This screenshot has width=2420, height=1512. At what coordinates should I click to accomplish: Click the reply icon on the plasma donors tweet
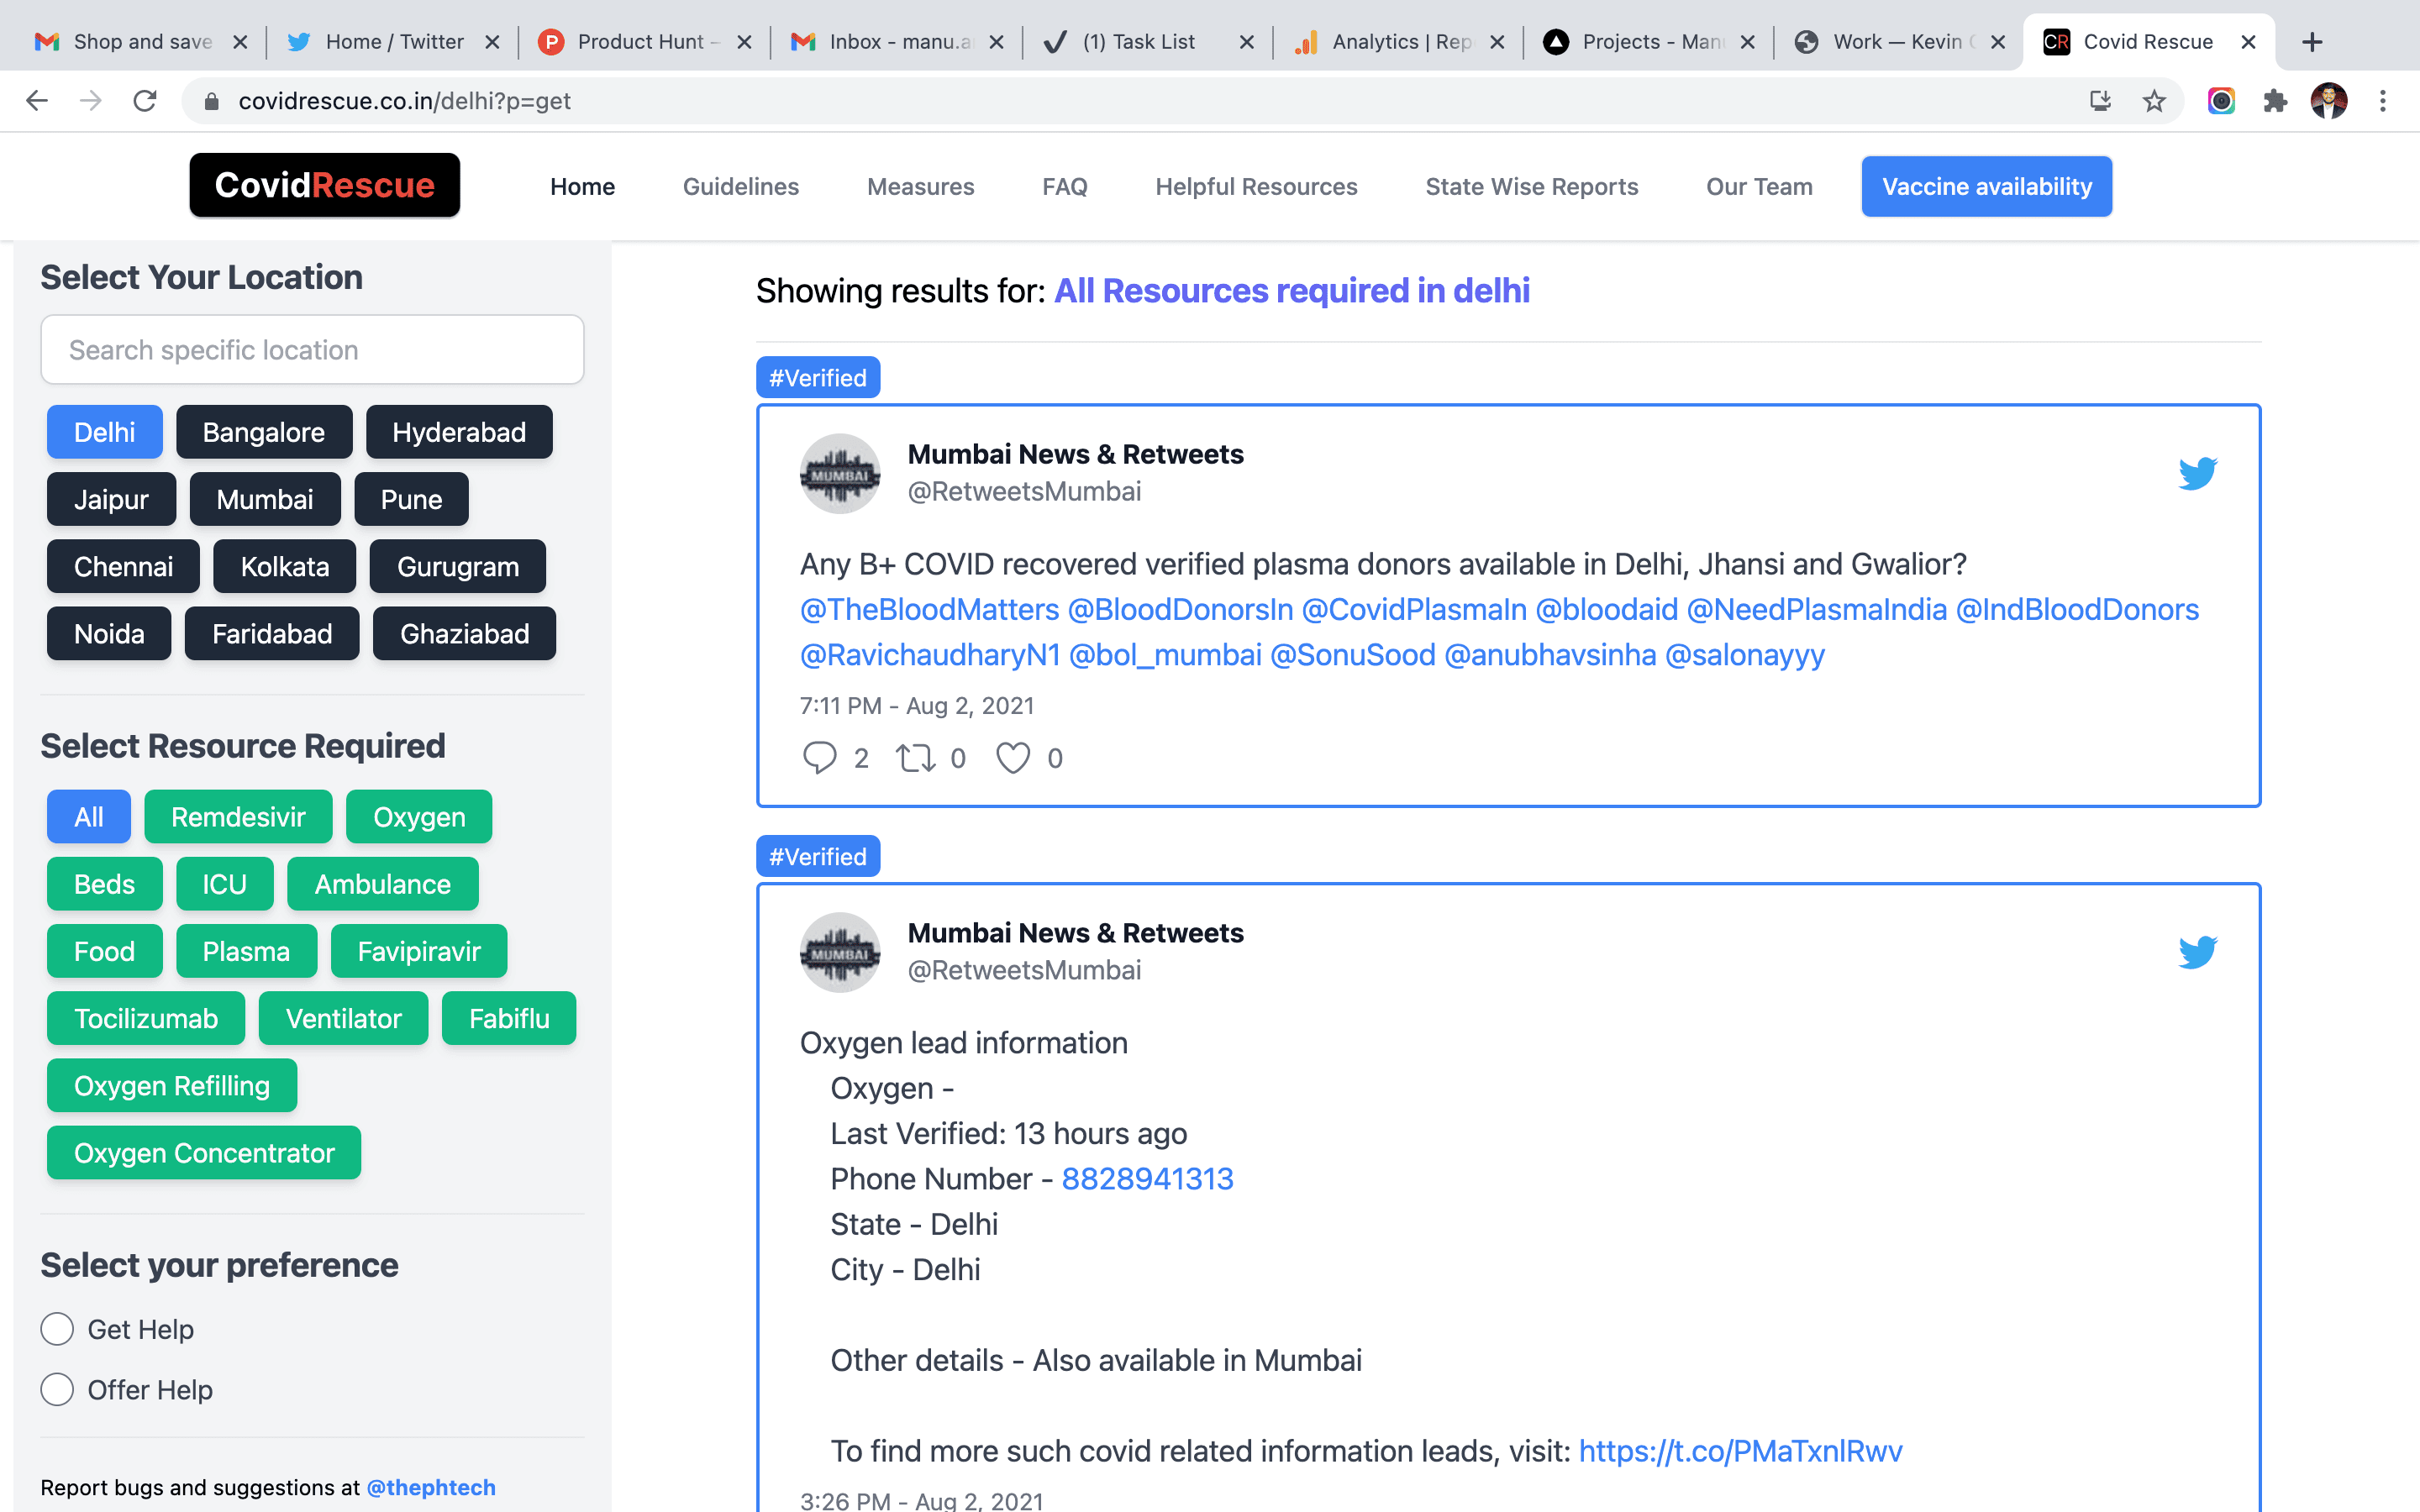(x=819, y=758)
